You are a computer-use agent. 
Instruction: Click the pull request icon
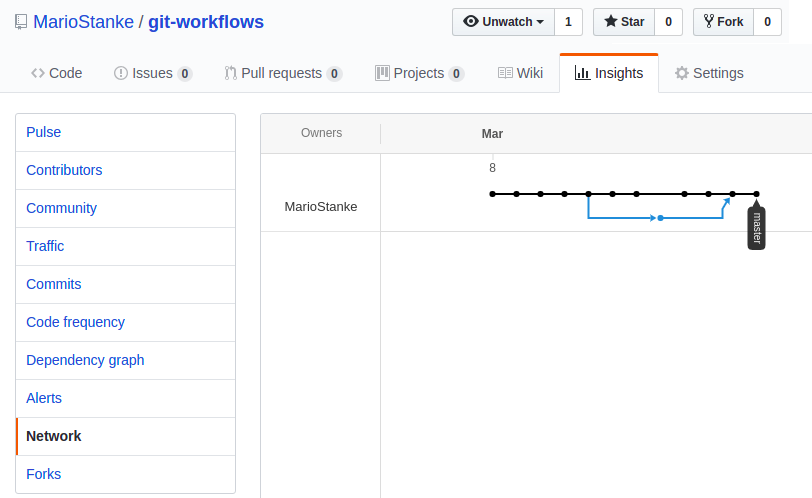[x=230, y=73]
